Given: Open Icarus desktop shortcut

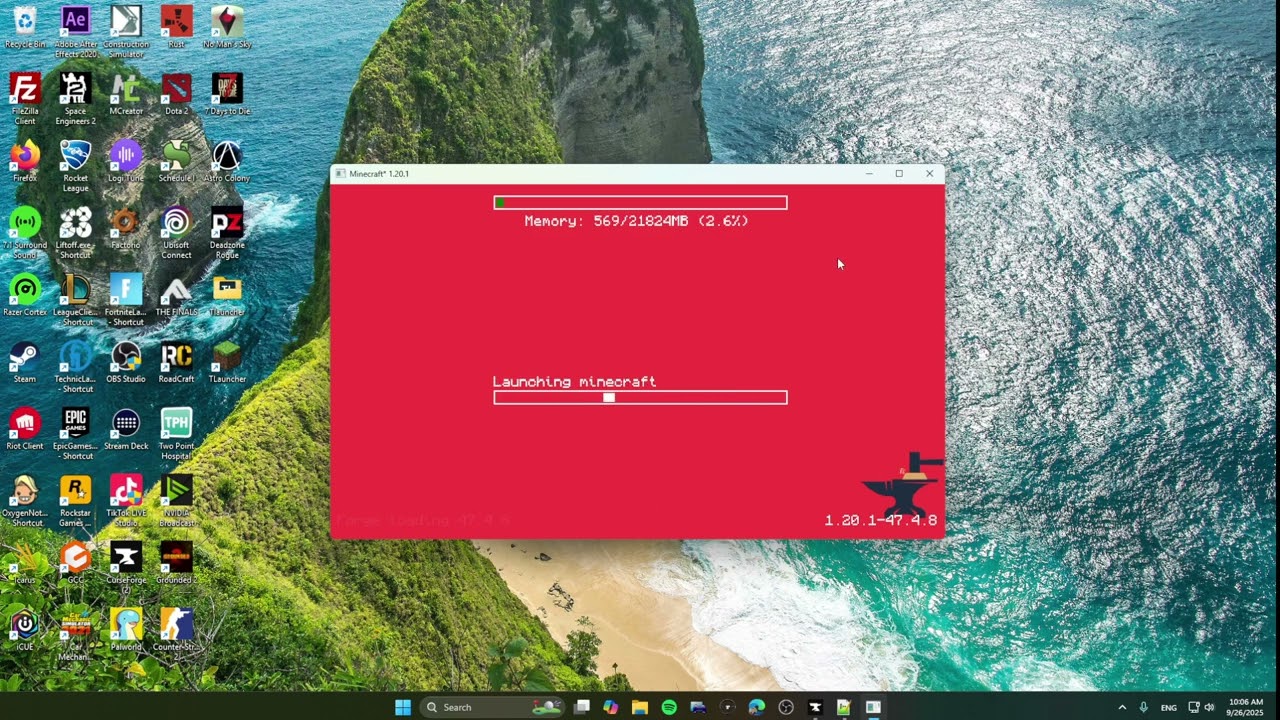Looking at the screenshot, I should point(25,563).
